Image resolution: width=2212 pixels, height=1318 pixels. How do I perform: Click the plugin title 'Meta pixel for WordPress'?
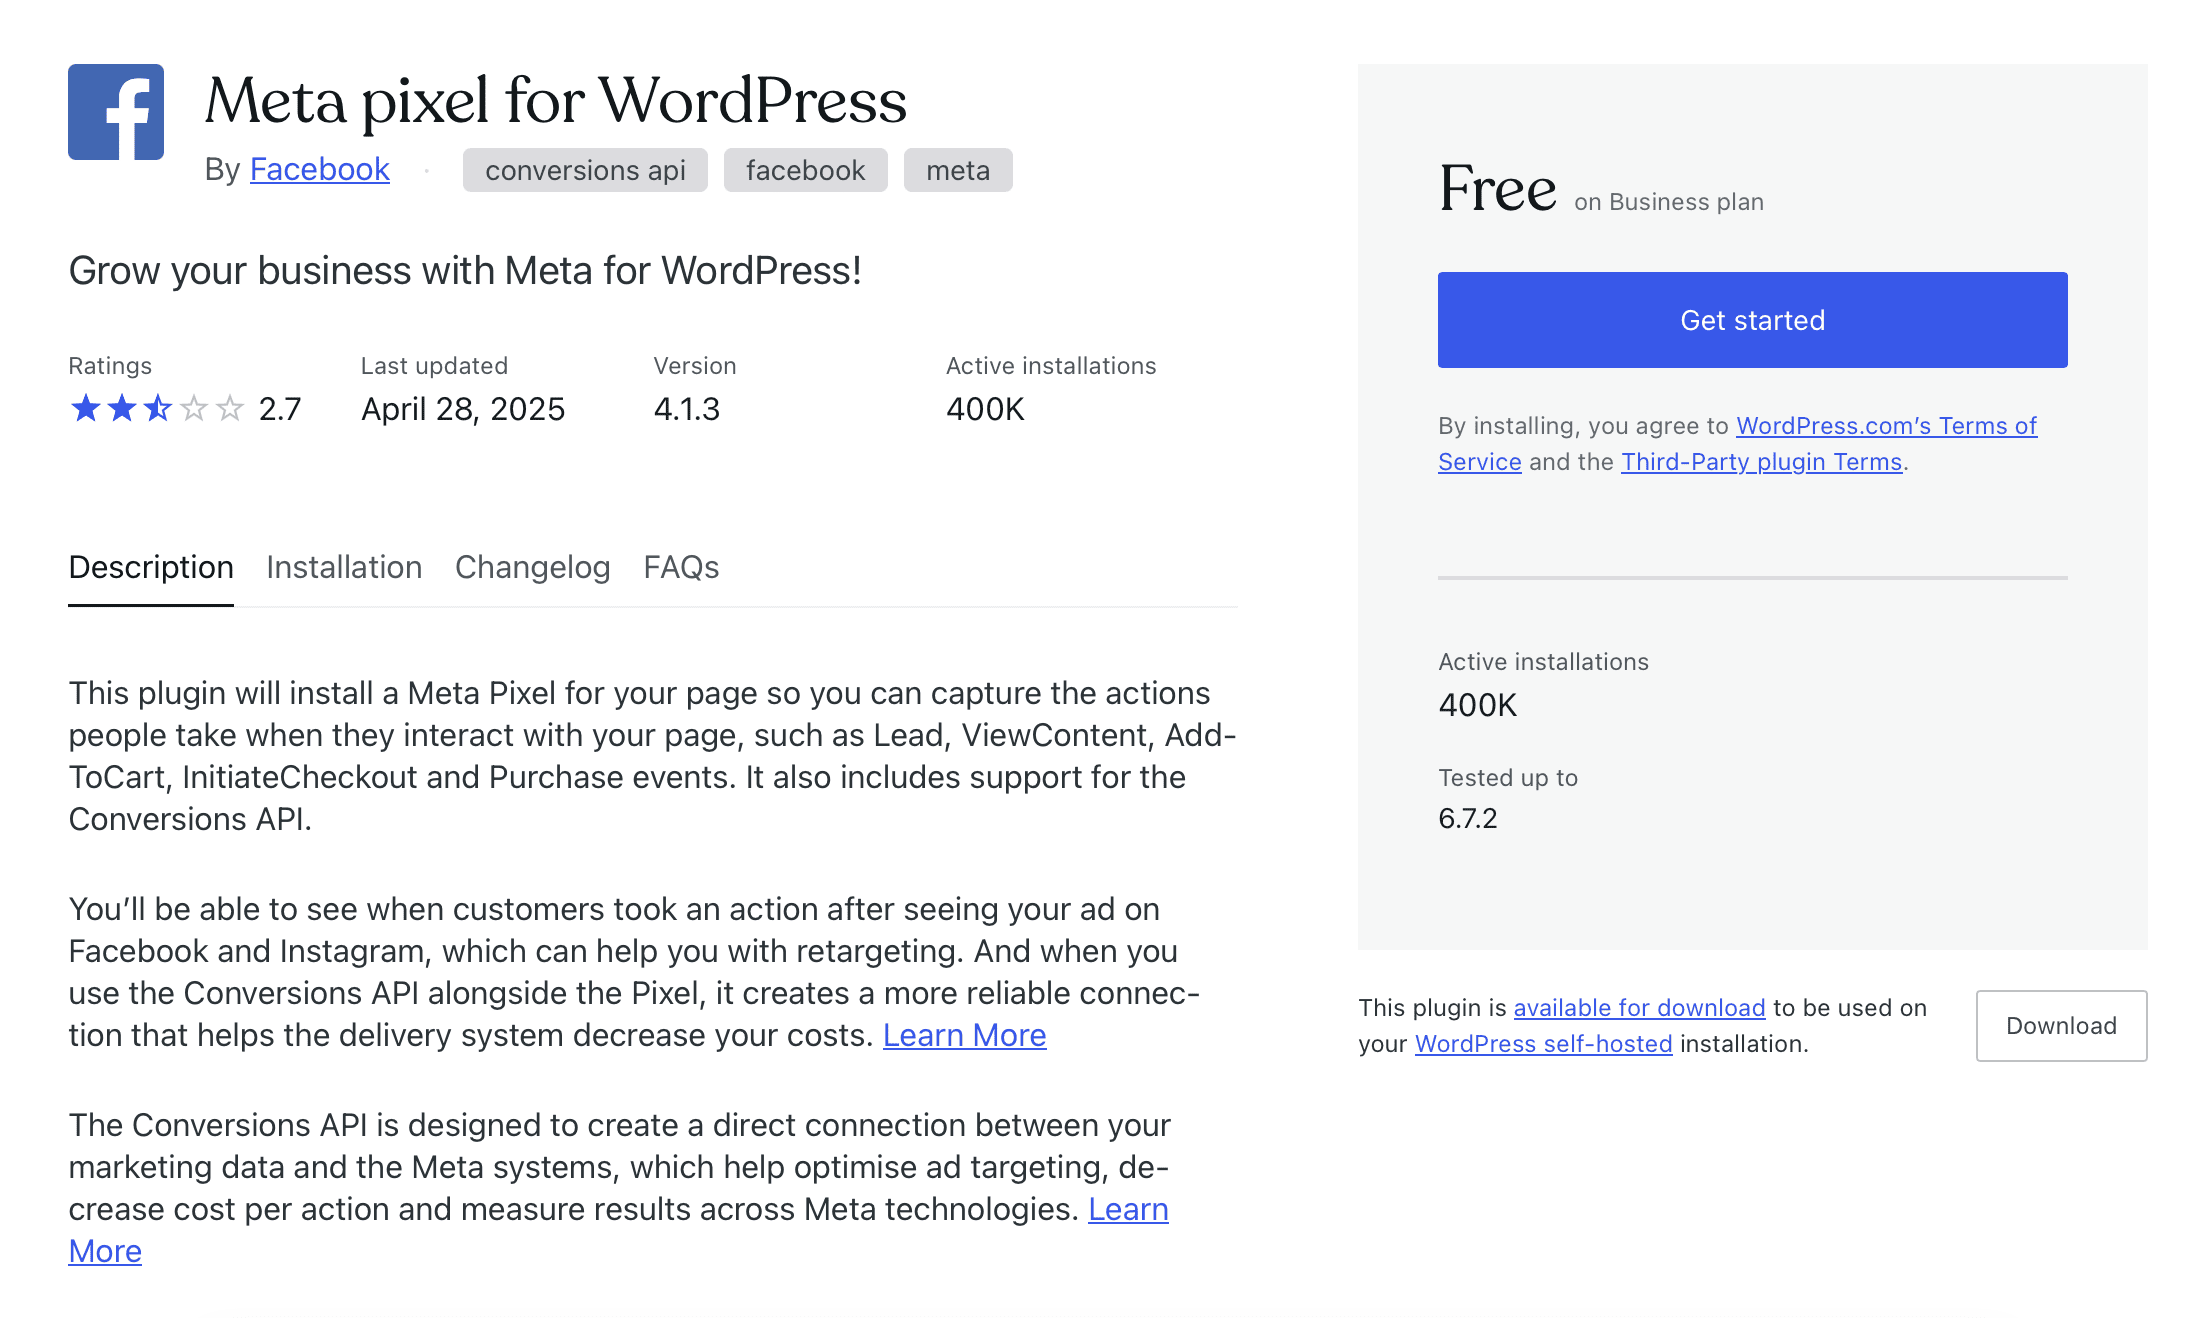(x=556, y=101)
